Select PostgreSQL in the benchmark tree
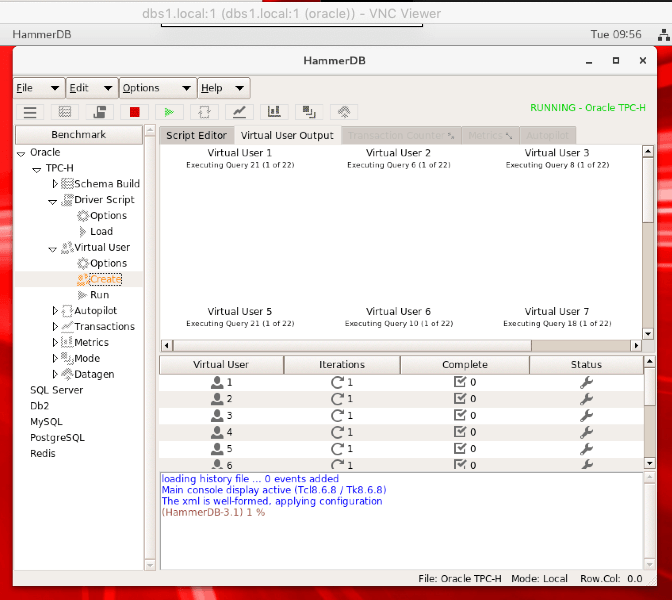Viewport: 672px width, 600px height. tap(56, 437)
